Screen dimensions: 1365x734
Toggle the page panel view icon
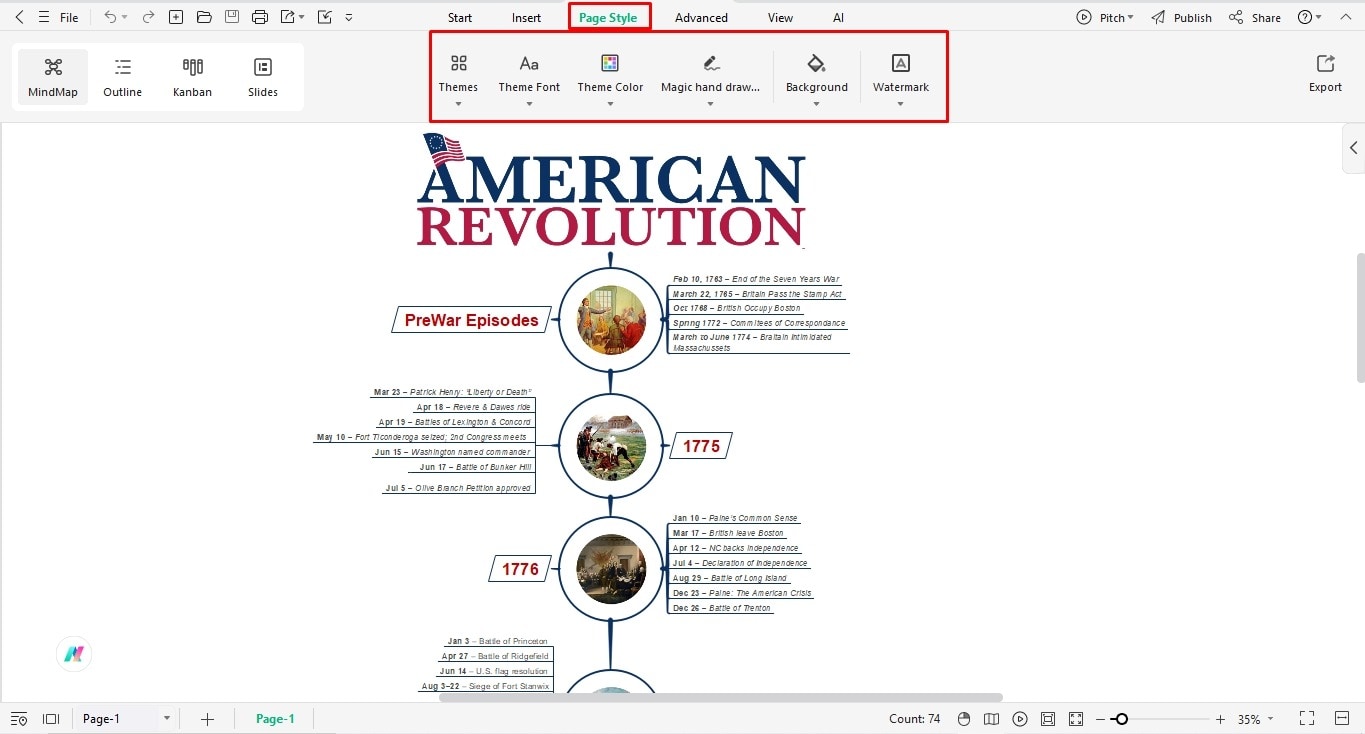coord(51,719)
